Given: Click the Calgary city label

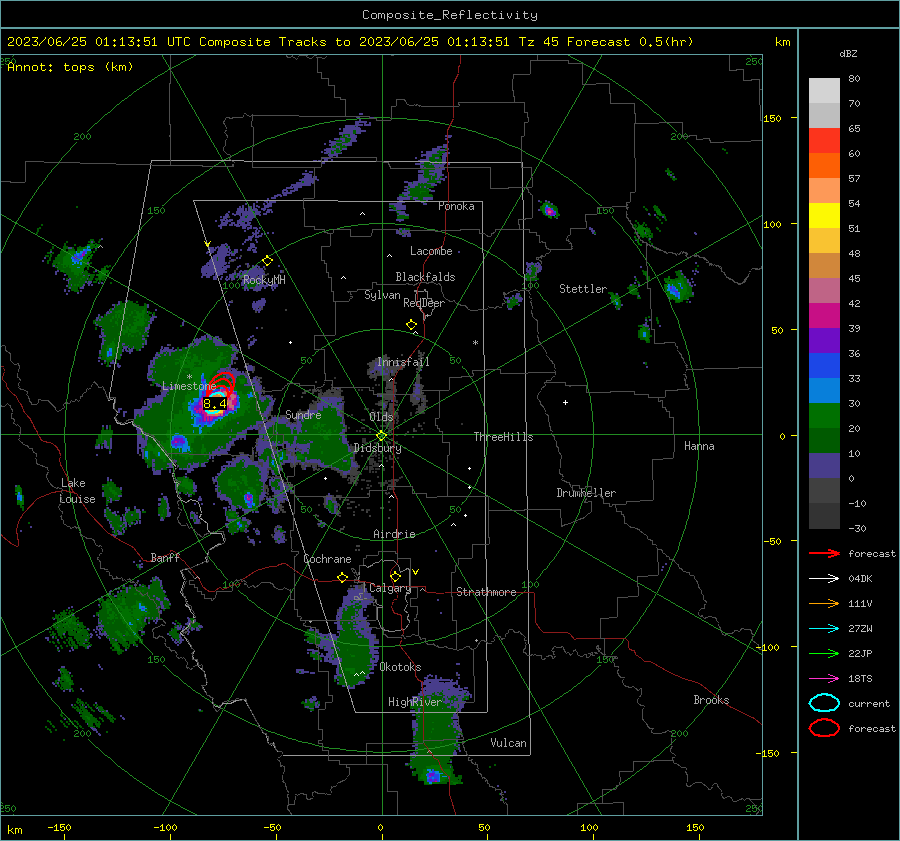Looking at the screenshot, I should (390, 588).
